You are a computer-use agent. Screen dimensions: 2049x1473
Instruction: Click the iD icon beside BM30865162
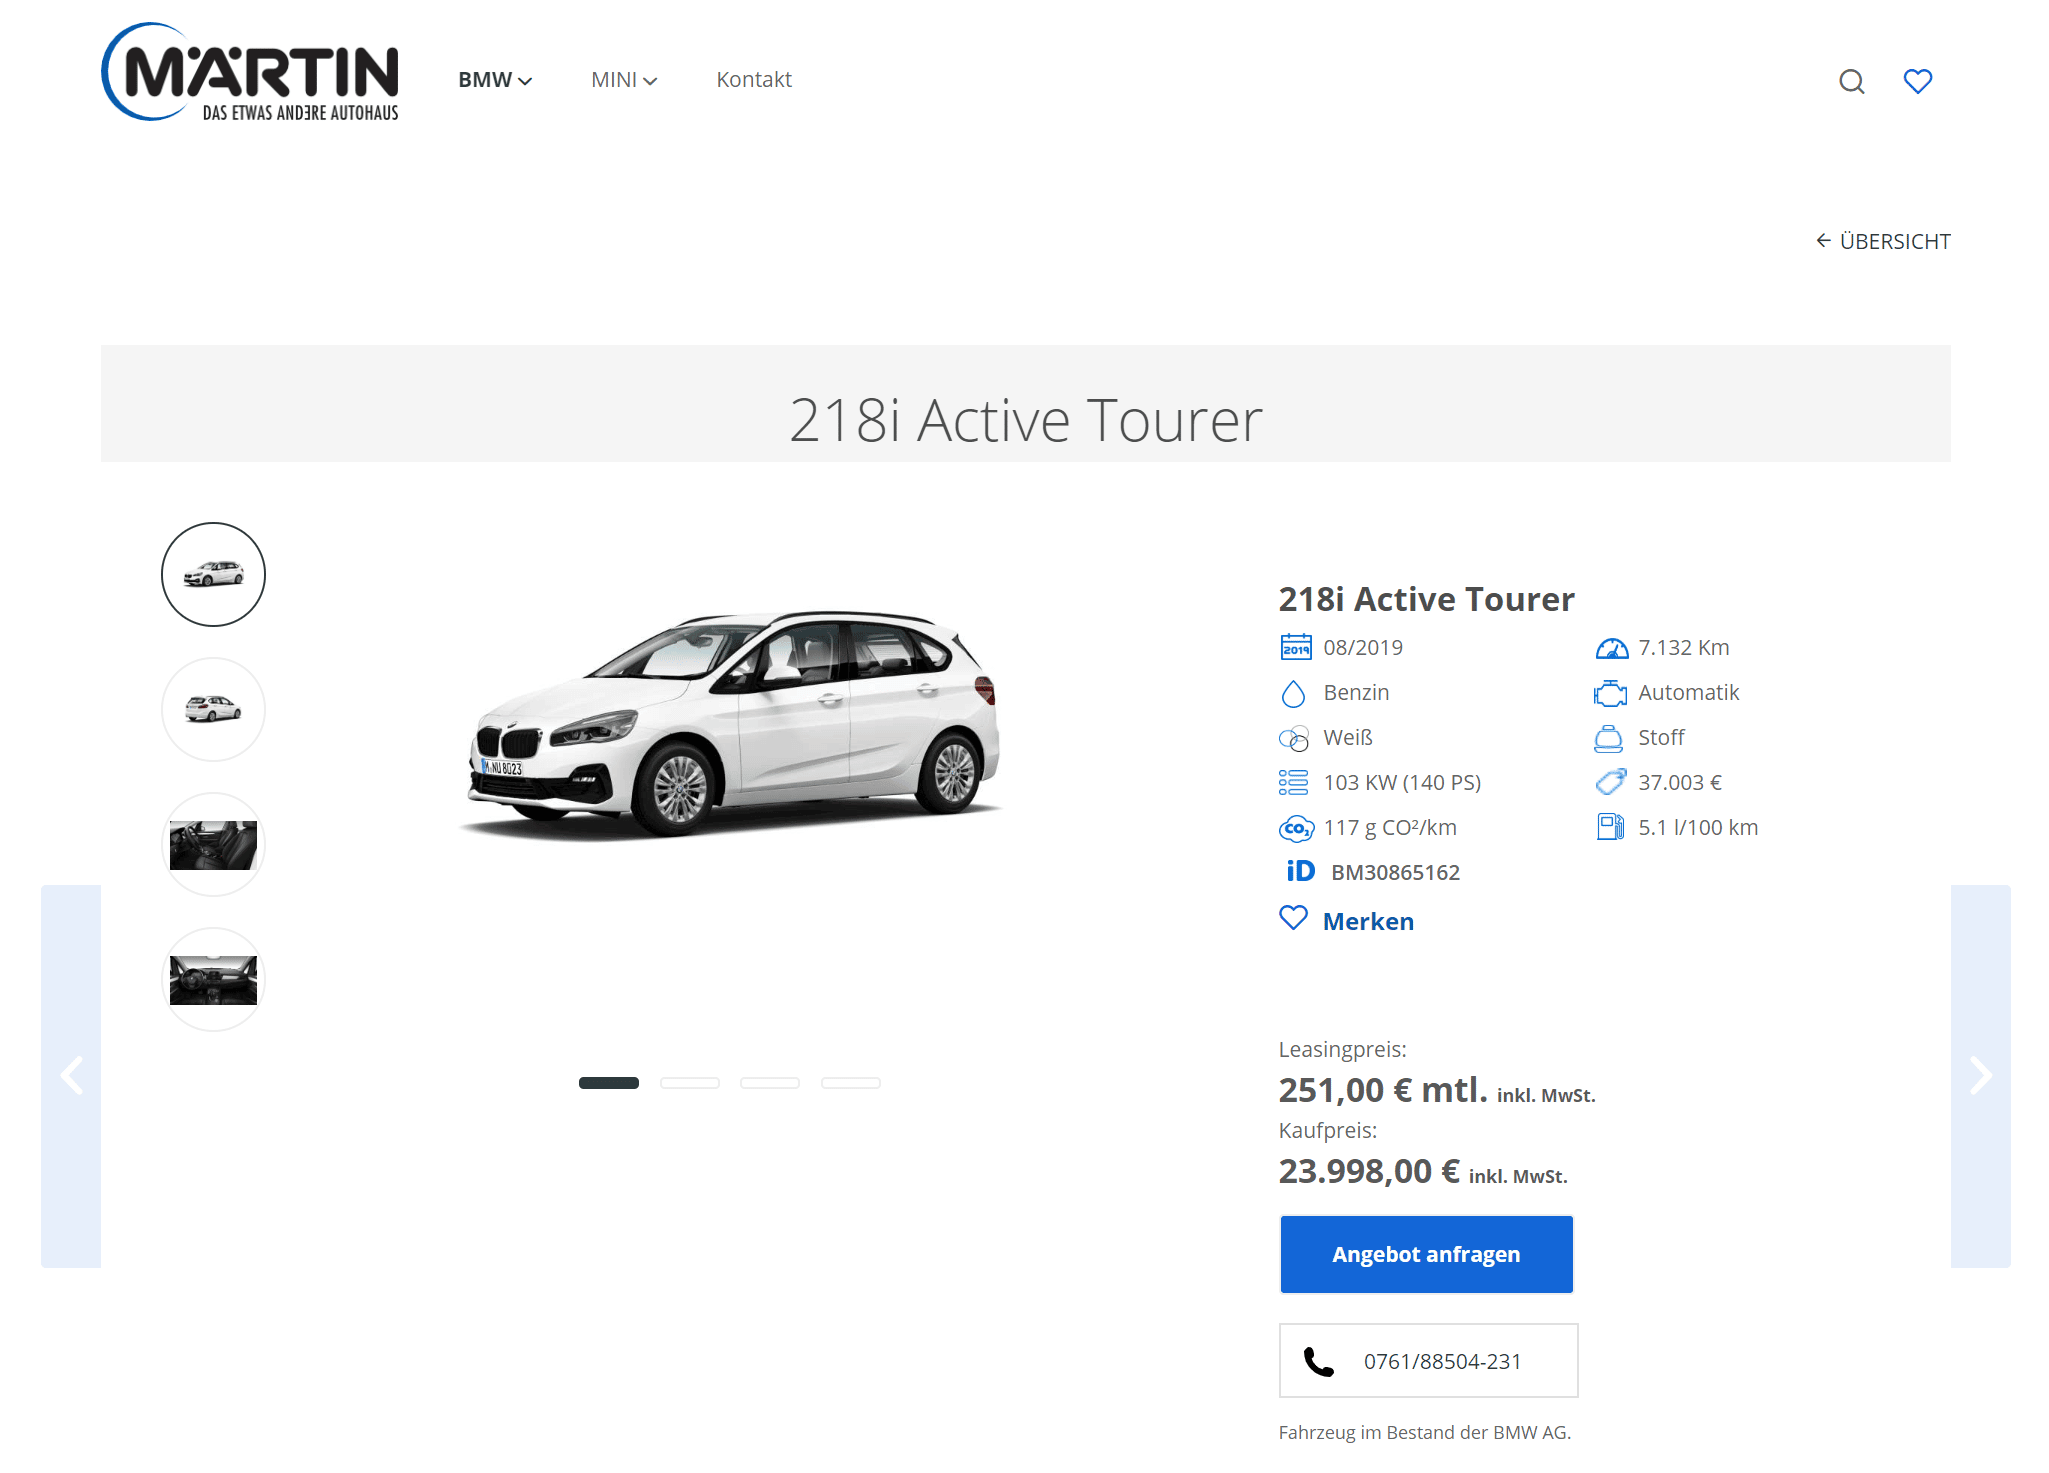pyautogui.click(x=1300, y=871)
